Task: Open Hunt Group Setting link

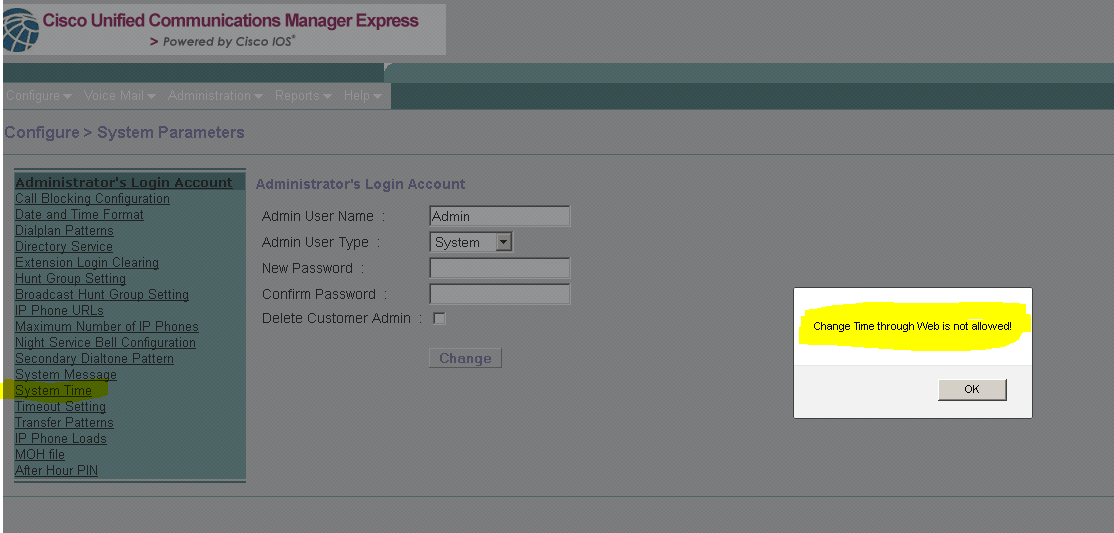Action: click(70, 279)
